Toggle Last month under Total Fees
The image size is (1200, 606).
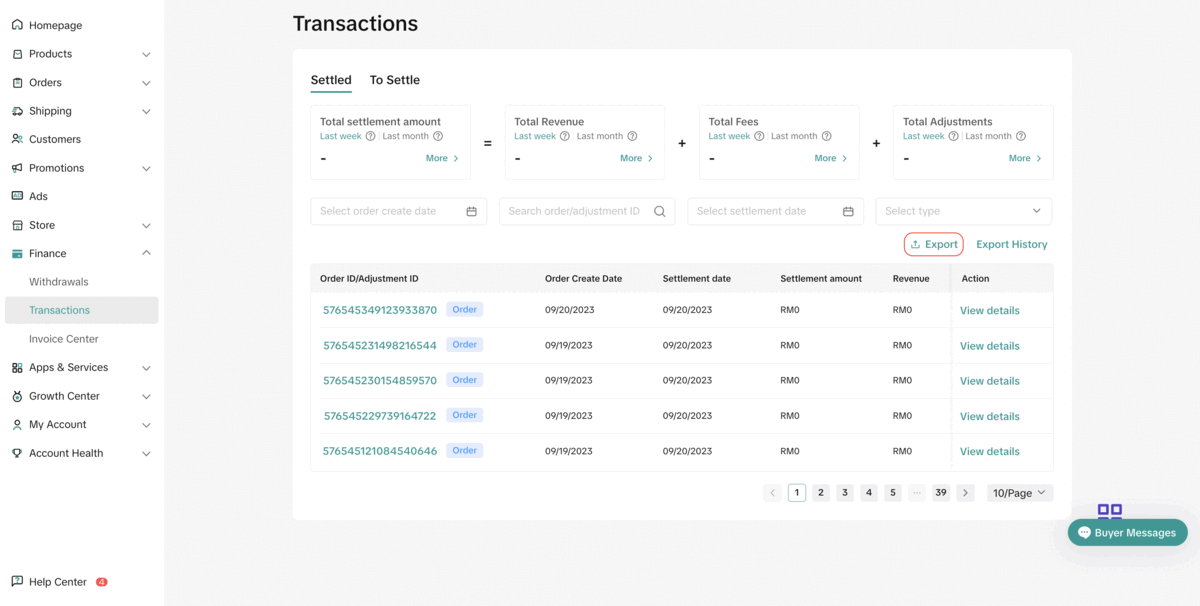pyautogui.click(x=794, y=136)
